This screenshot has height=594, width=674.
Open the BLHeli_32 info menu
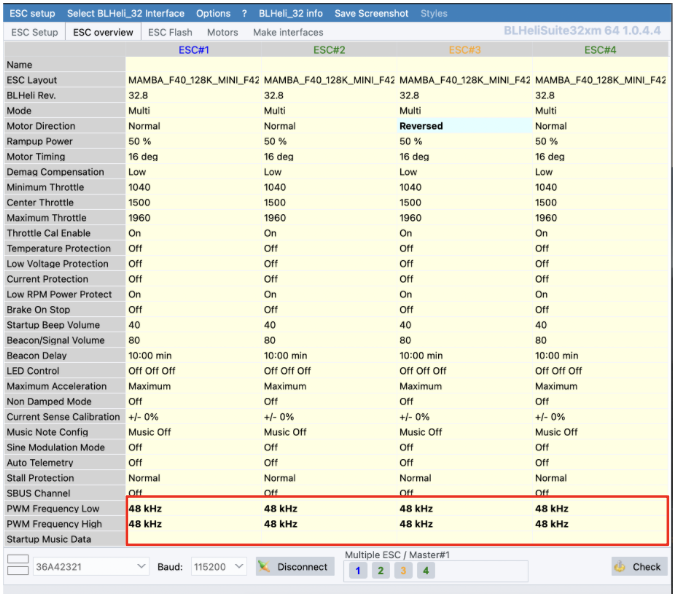click(x=290, y=14)
